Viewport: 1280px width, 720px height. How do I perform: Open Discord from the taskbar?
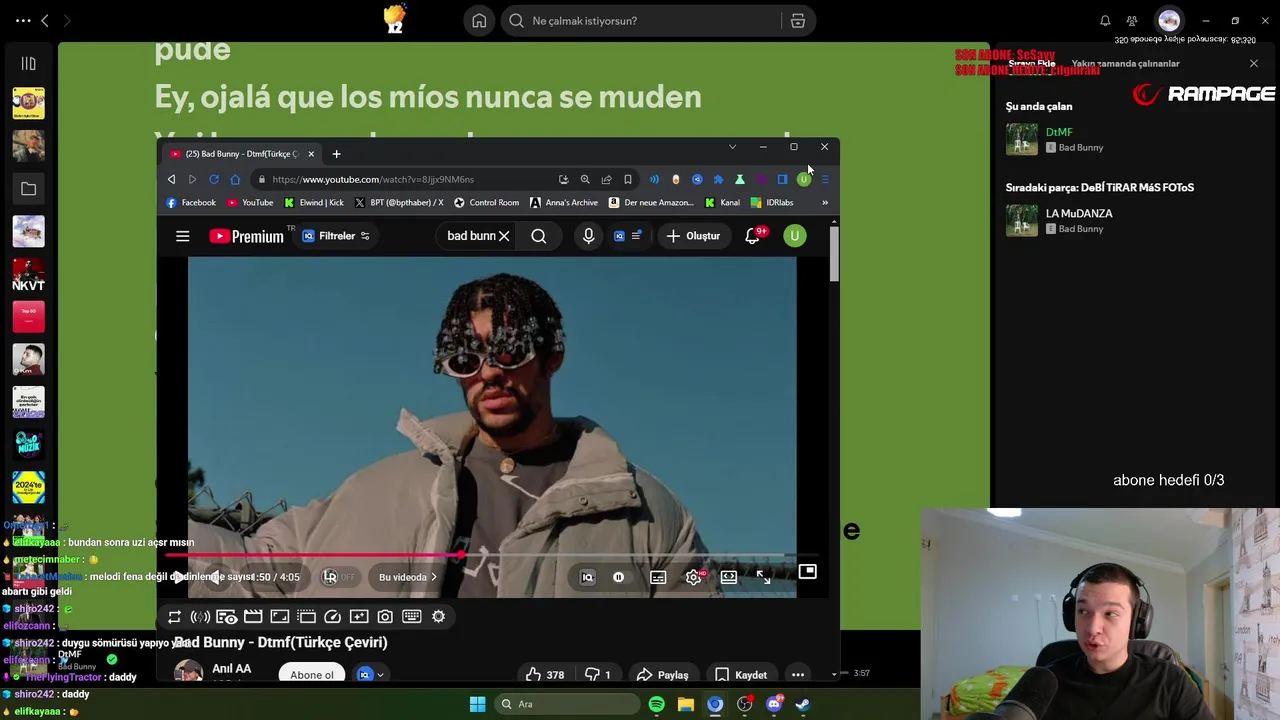point(773,704)
